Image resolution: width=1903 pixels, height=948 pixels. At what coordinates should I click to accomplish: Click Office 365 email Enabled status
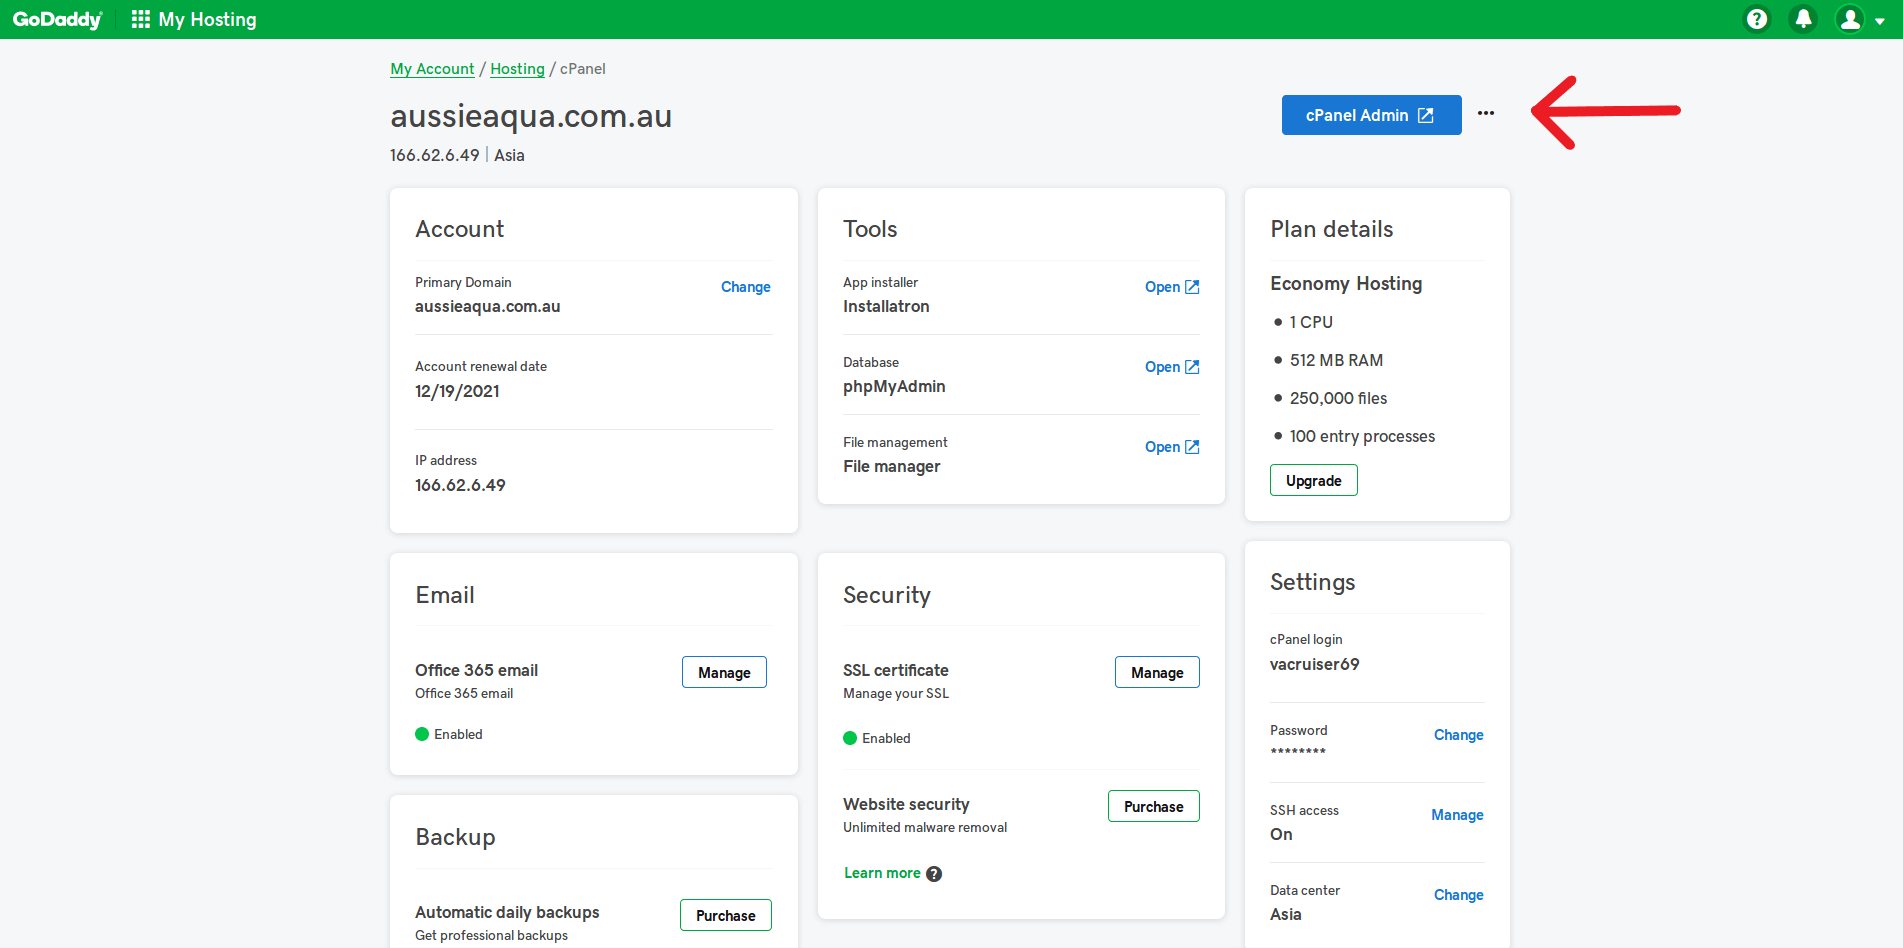pos(449,734)
